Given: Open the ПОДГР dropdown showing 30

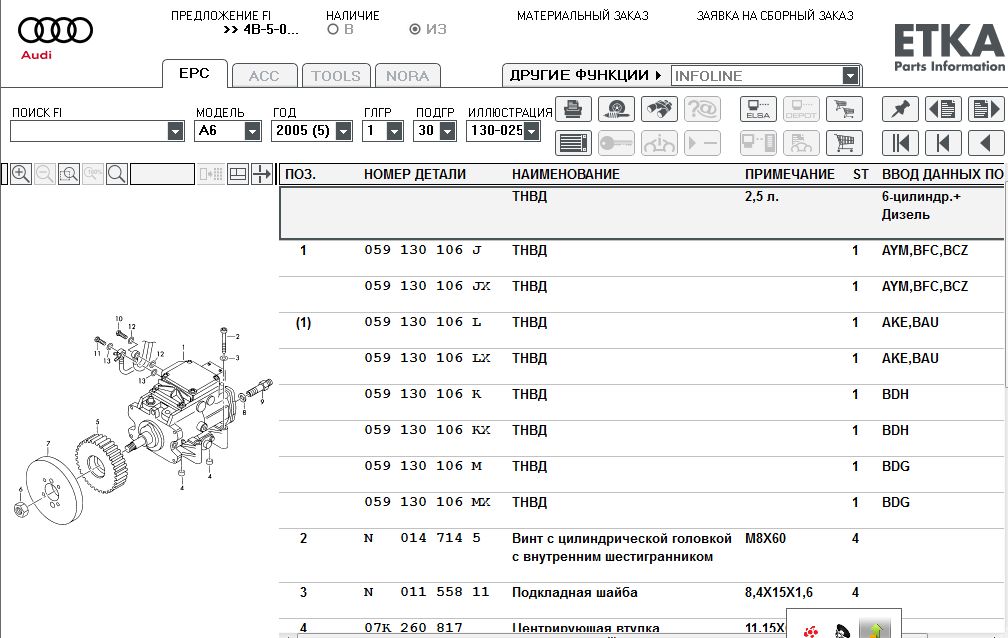Looking at the screenshot, I should click(x=447, y=131).
